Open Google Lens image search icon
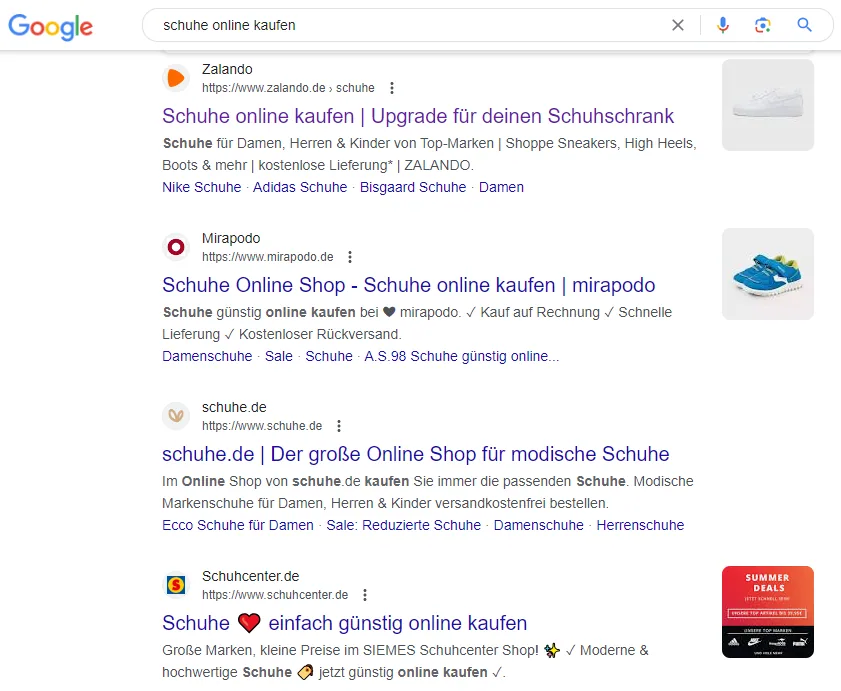Screen dimensions: 841x691 pyautogui.click(x=763, y=25)
